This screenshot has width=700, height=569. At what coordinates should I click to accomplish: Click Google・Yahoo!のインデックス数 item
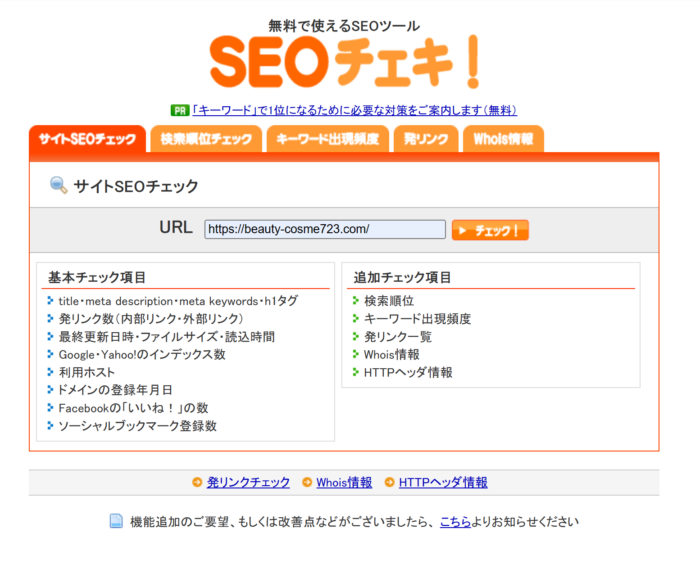pyautogui.click(x=142, y=354)
